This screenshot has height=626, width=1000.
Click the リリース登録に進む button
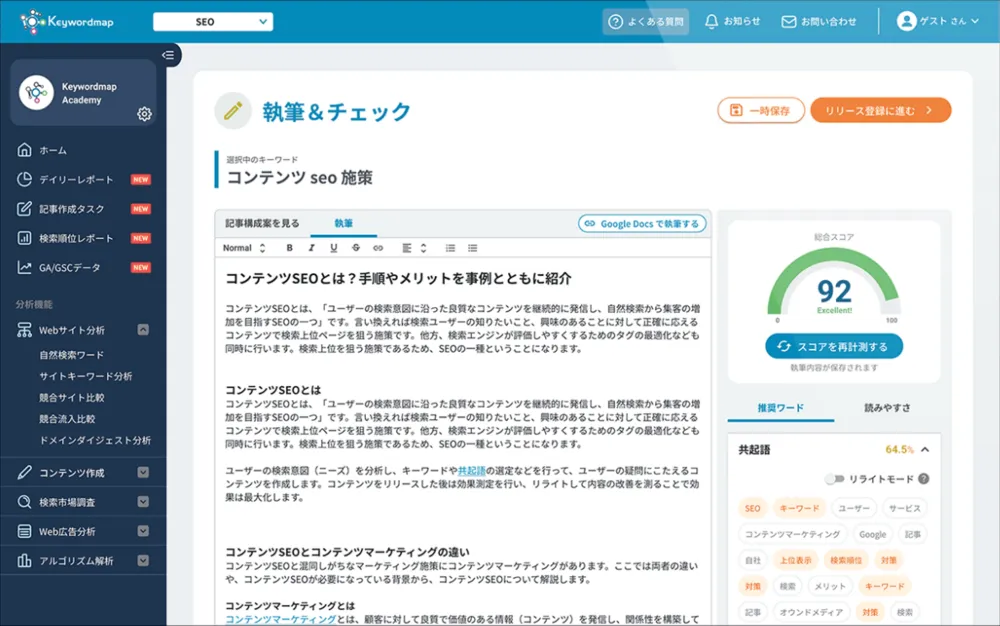(880, 111)
